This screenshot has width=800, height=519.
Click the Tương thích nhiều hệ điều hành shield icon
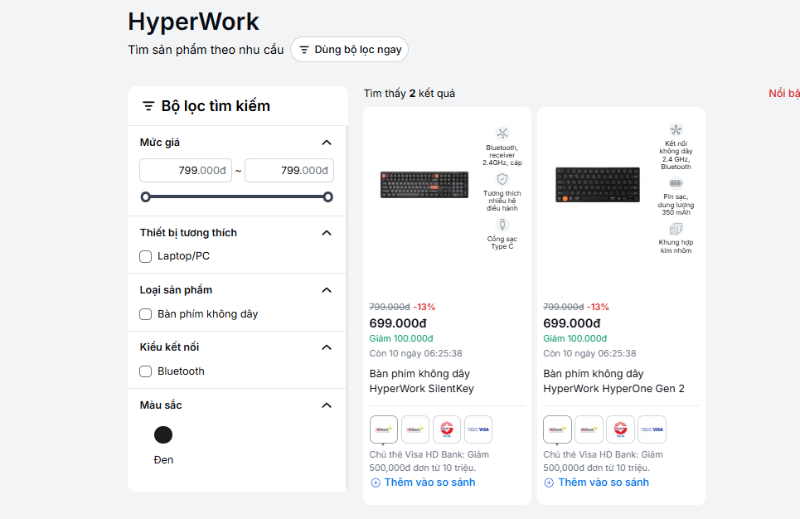click(x=503, y=179)
